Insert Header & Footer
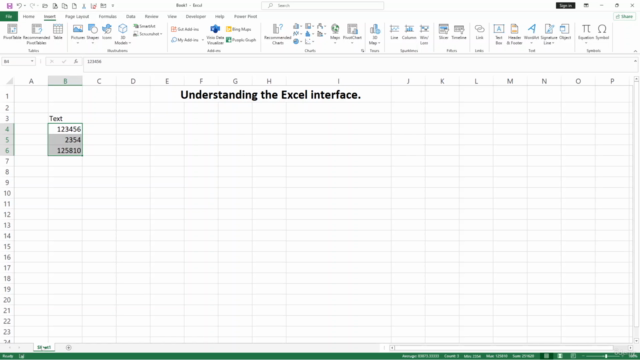 tap(514, 34)
